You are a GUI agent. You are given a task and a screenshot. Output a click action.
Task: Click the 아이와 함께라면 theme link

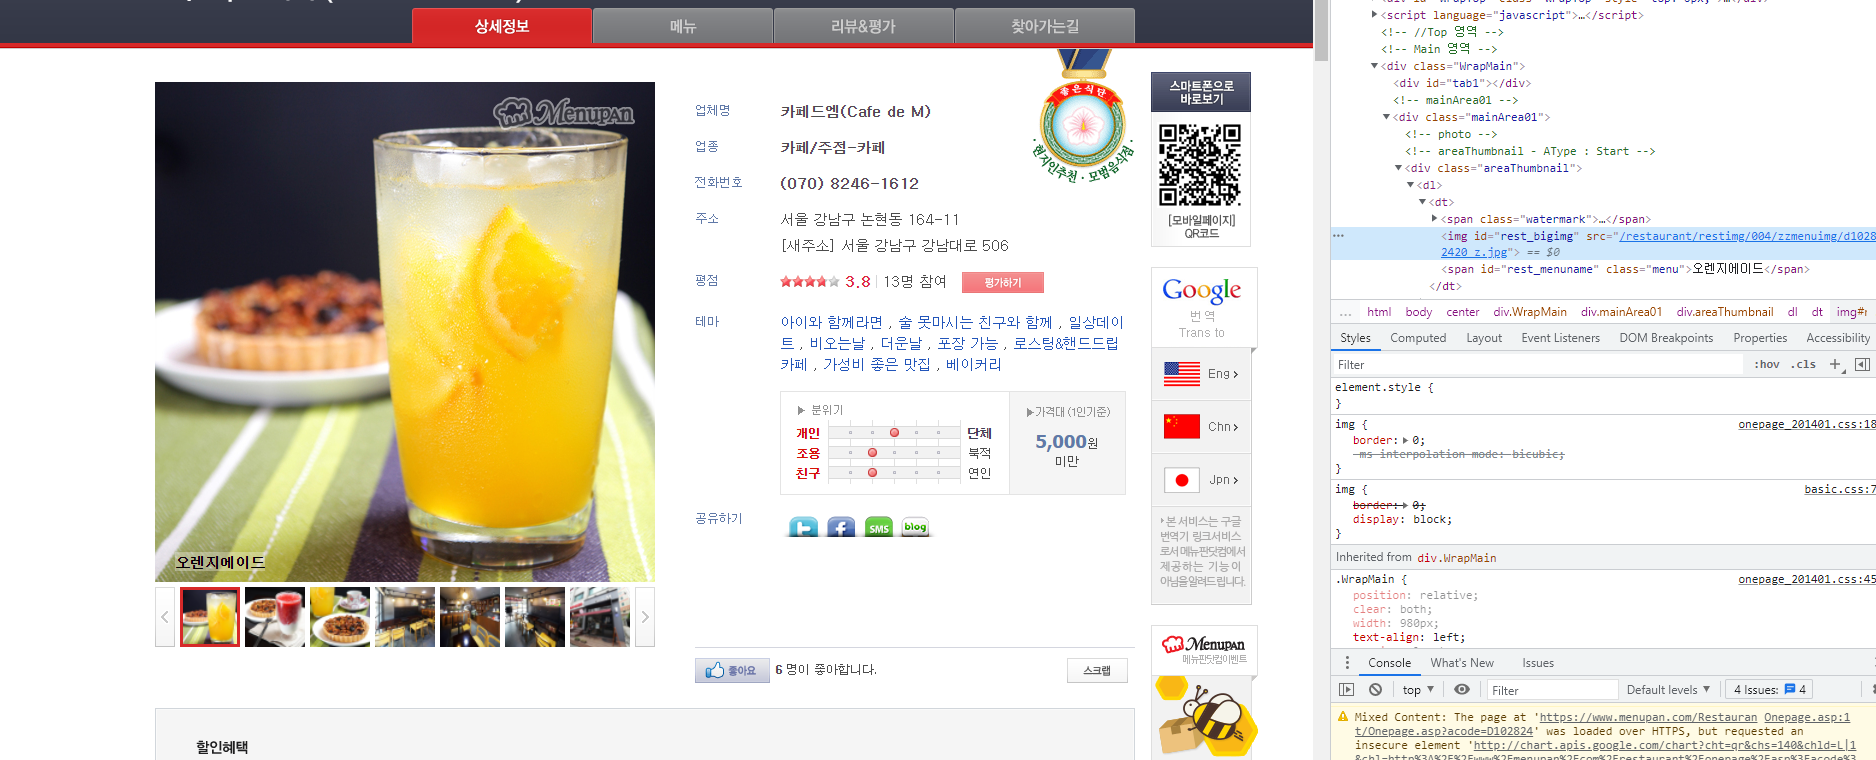point(832,322)
